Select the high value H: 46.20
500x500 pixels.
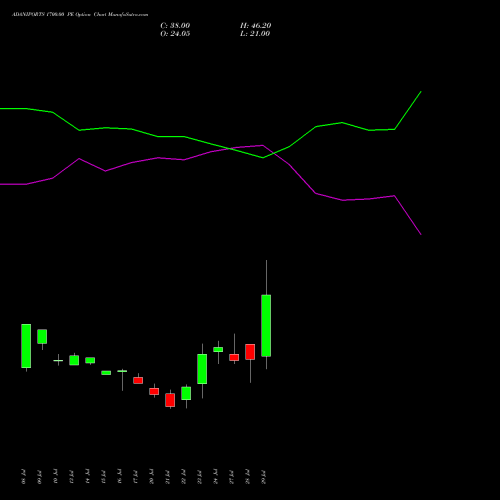click(255, 26)
